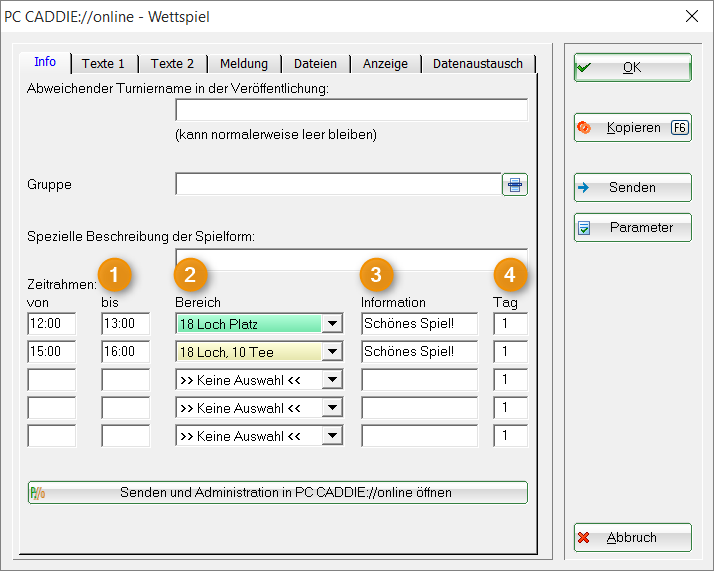The image size is (714, 571).
Task: Click the von field showing 15:00
Action: tap(51, 352)
